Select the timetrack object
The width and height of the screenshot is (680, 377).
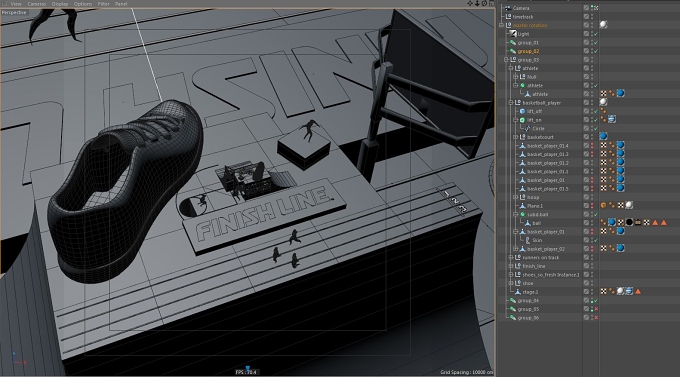pos(523,16)
